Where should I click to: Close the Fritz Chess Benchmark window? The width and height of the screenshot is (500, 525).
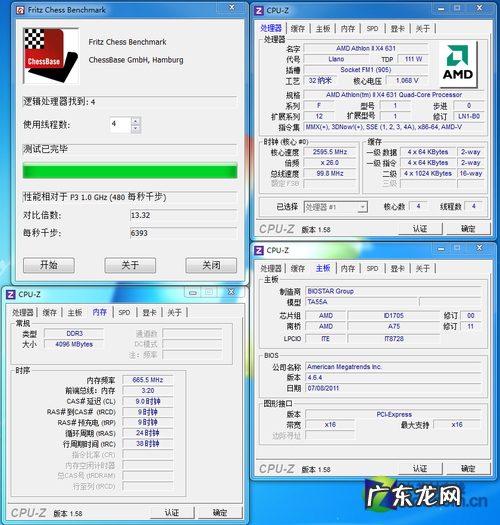click(x=232, y=7)
